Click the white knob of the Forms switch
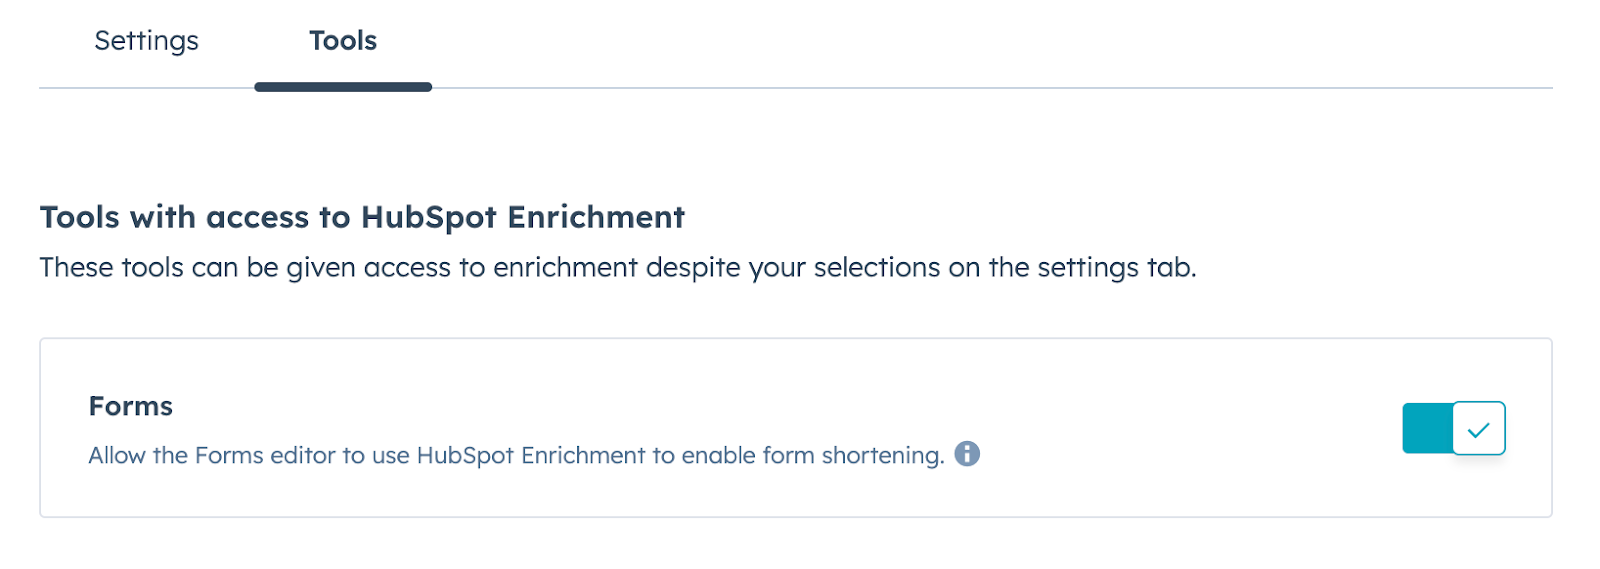The height and width of the screenshot is (569, 1600). click(x=1478, y=428)
